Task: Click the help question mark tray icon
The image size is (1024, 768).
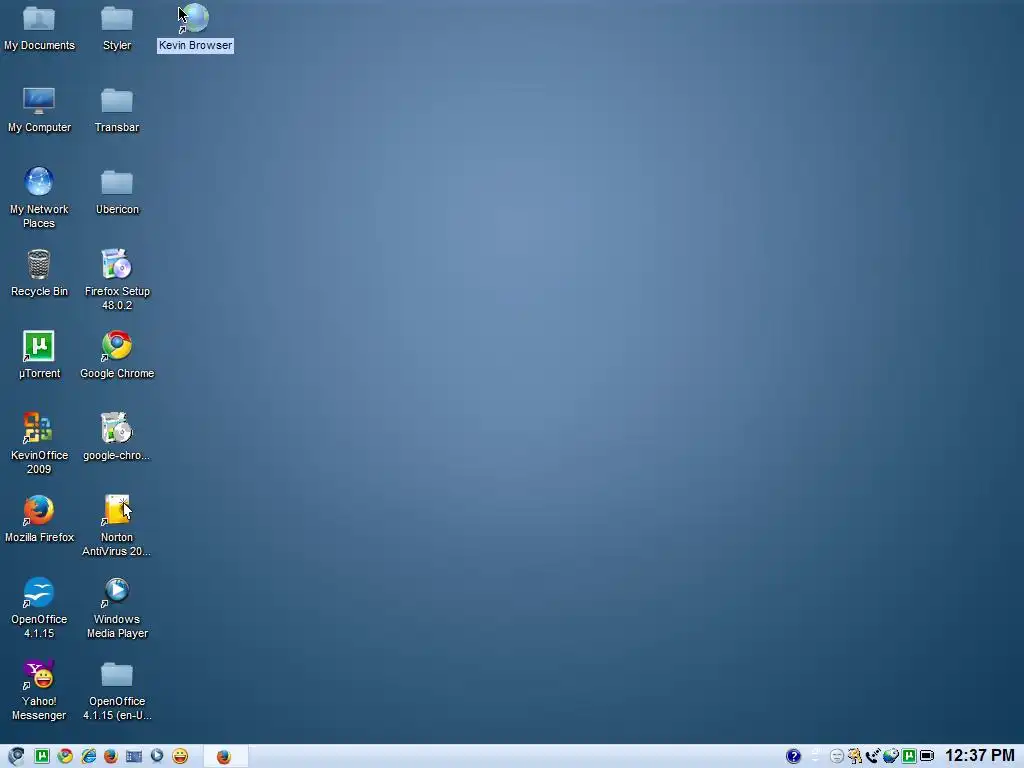Action: coord(793,756)
